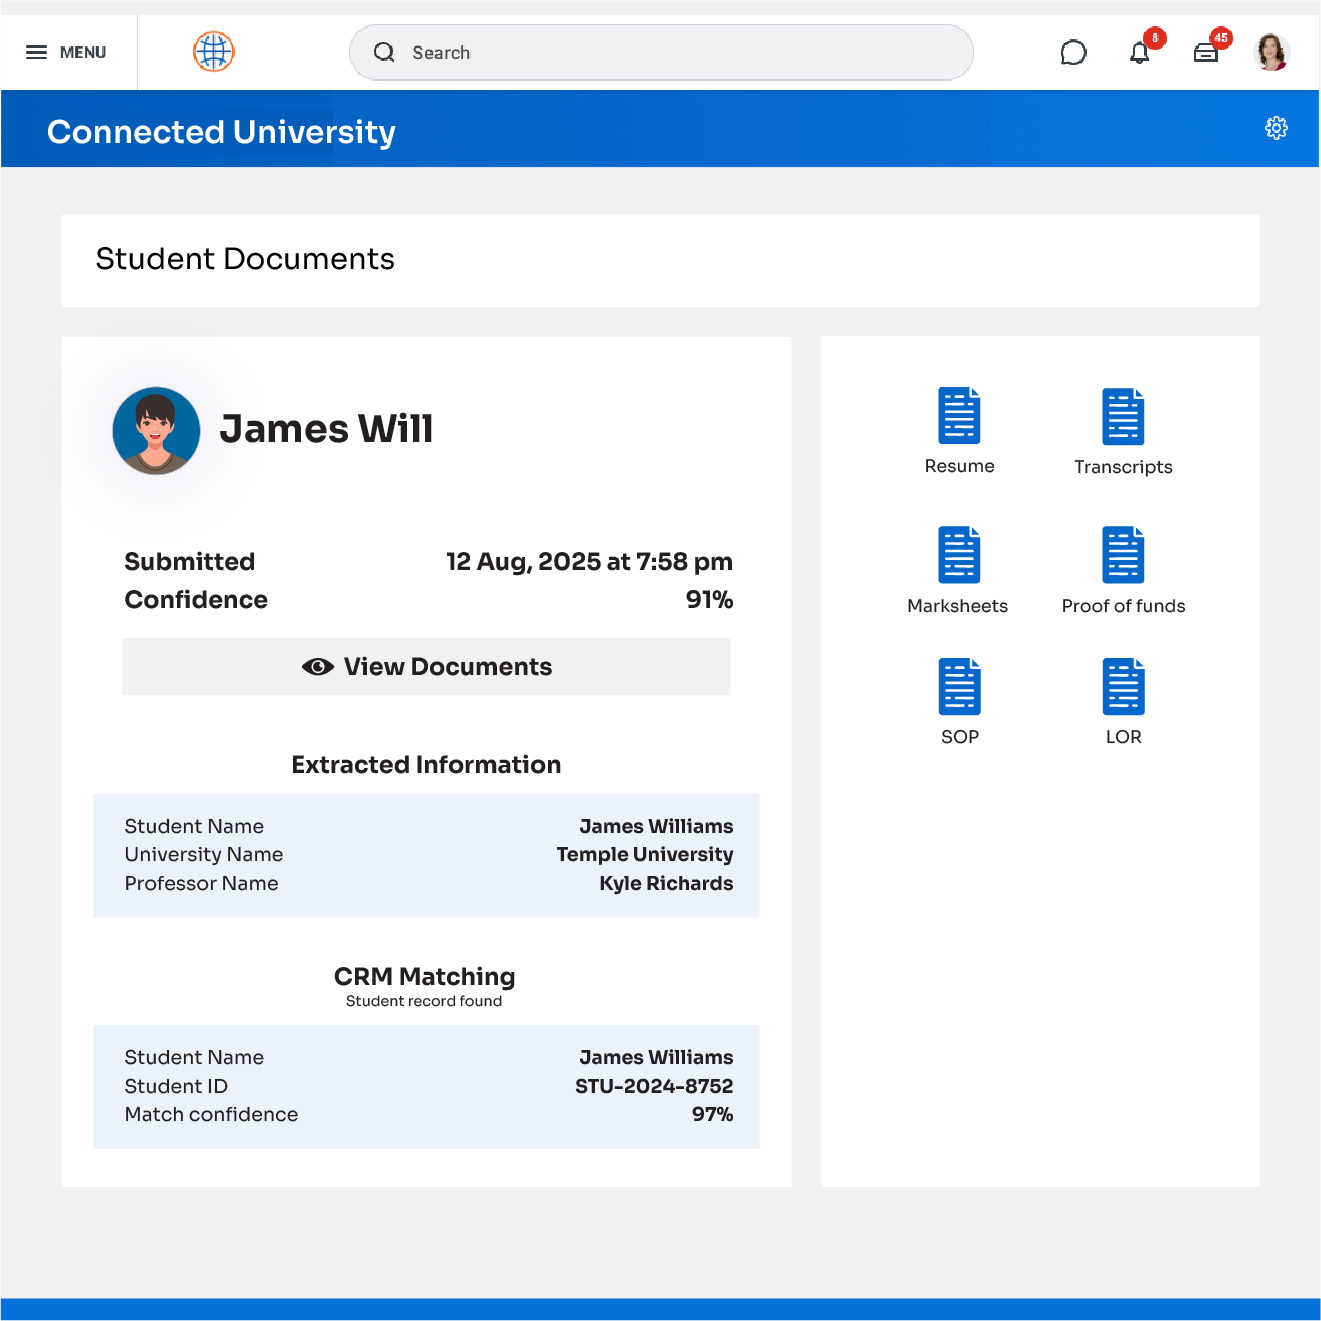Open the Proof of funds document icon

pyautogui.click(x=1123, y=555)
